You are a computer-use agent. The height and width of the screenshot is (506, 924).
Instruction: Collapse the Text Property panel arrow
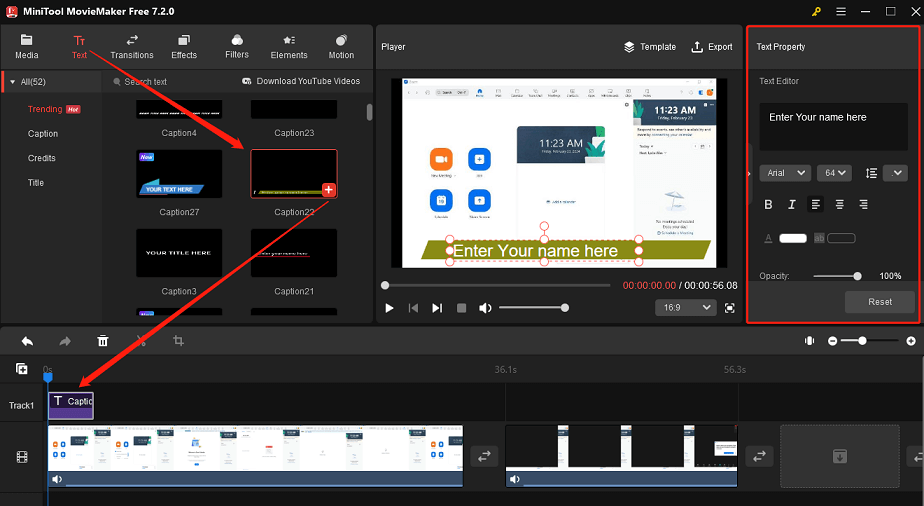pyautogui.click(x=749, y=174)
